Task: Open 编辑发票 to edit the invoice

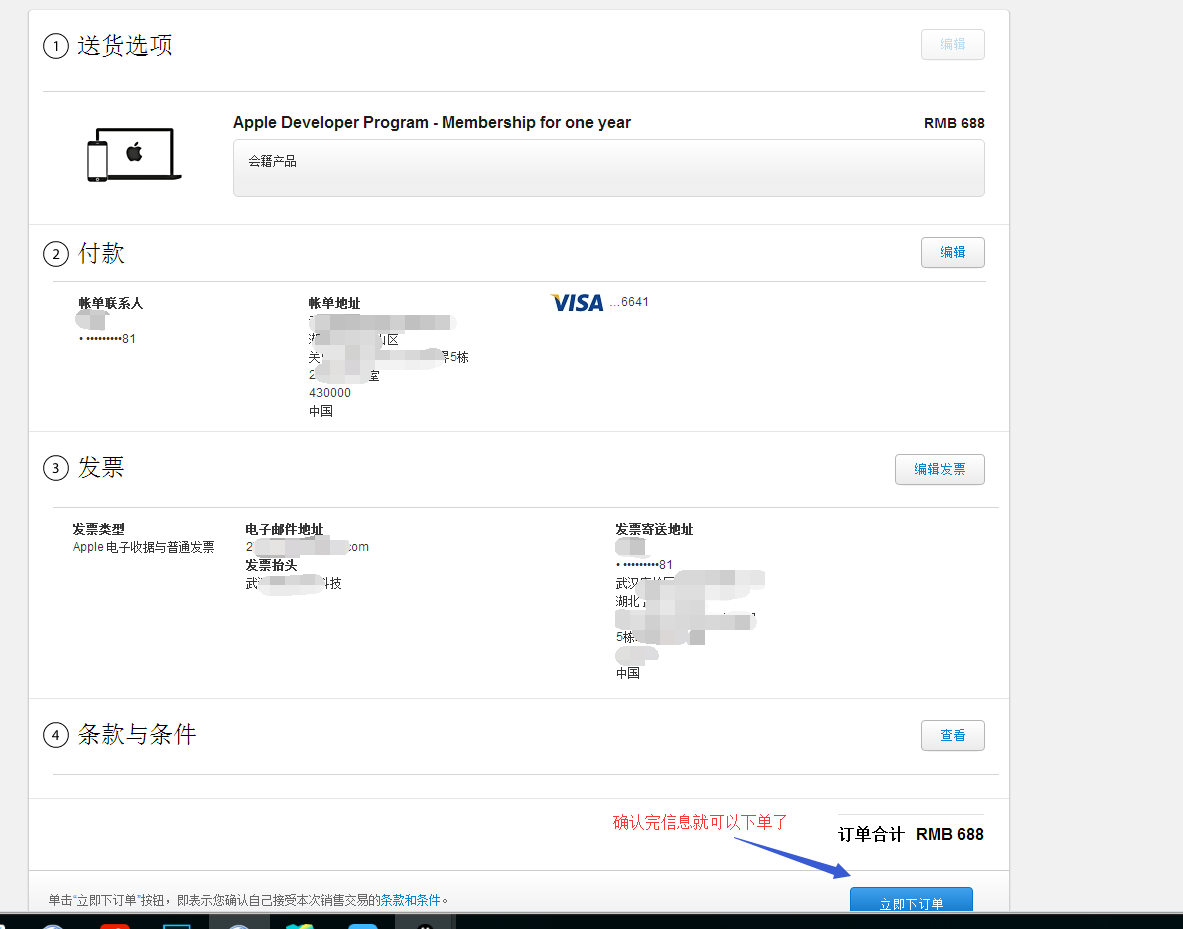Action: tap(939, 469)
